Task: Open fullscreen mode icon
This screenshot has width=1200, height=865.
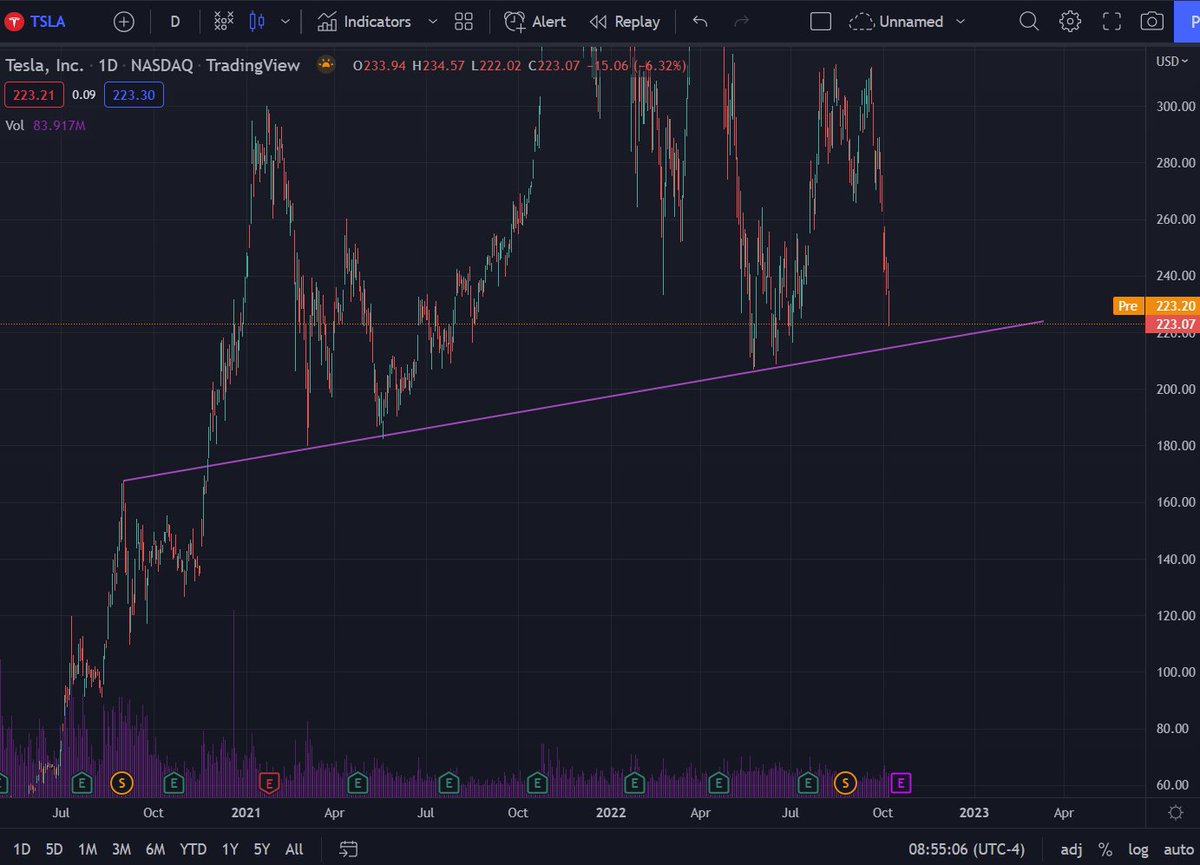Action: [1111, 21]
